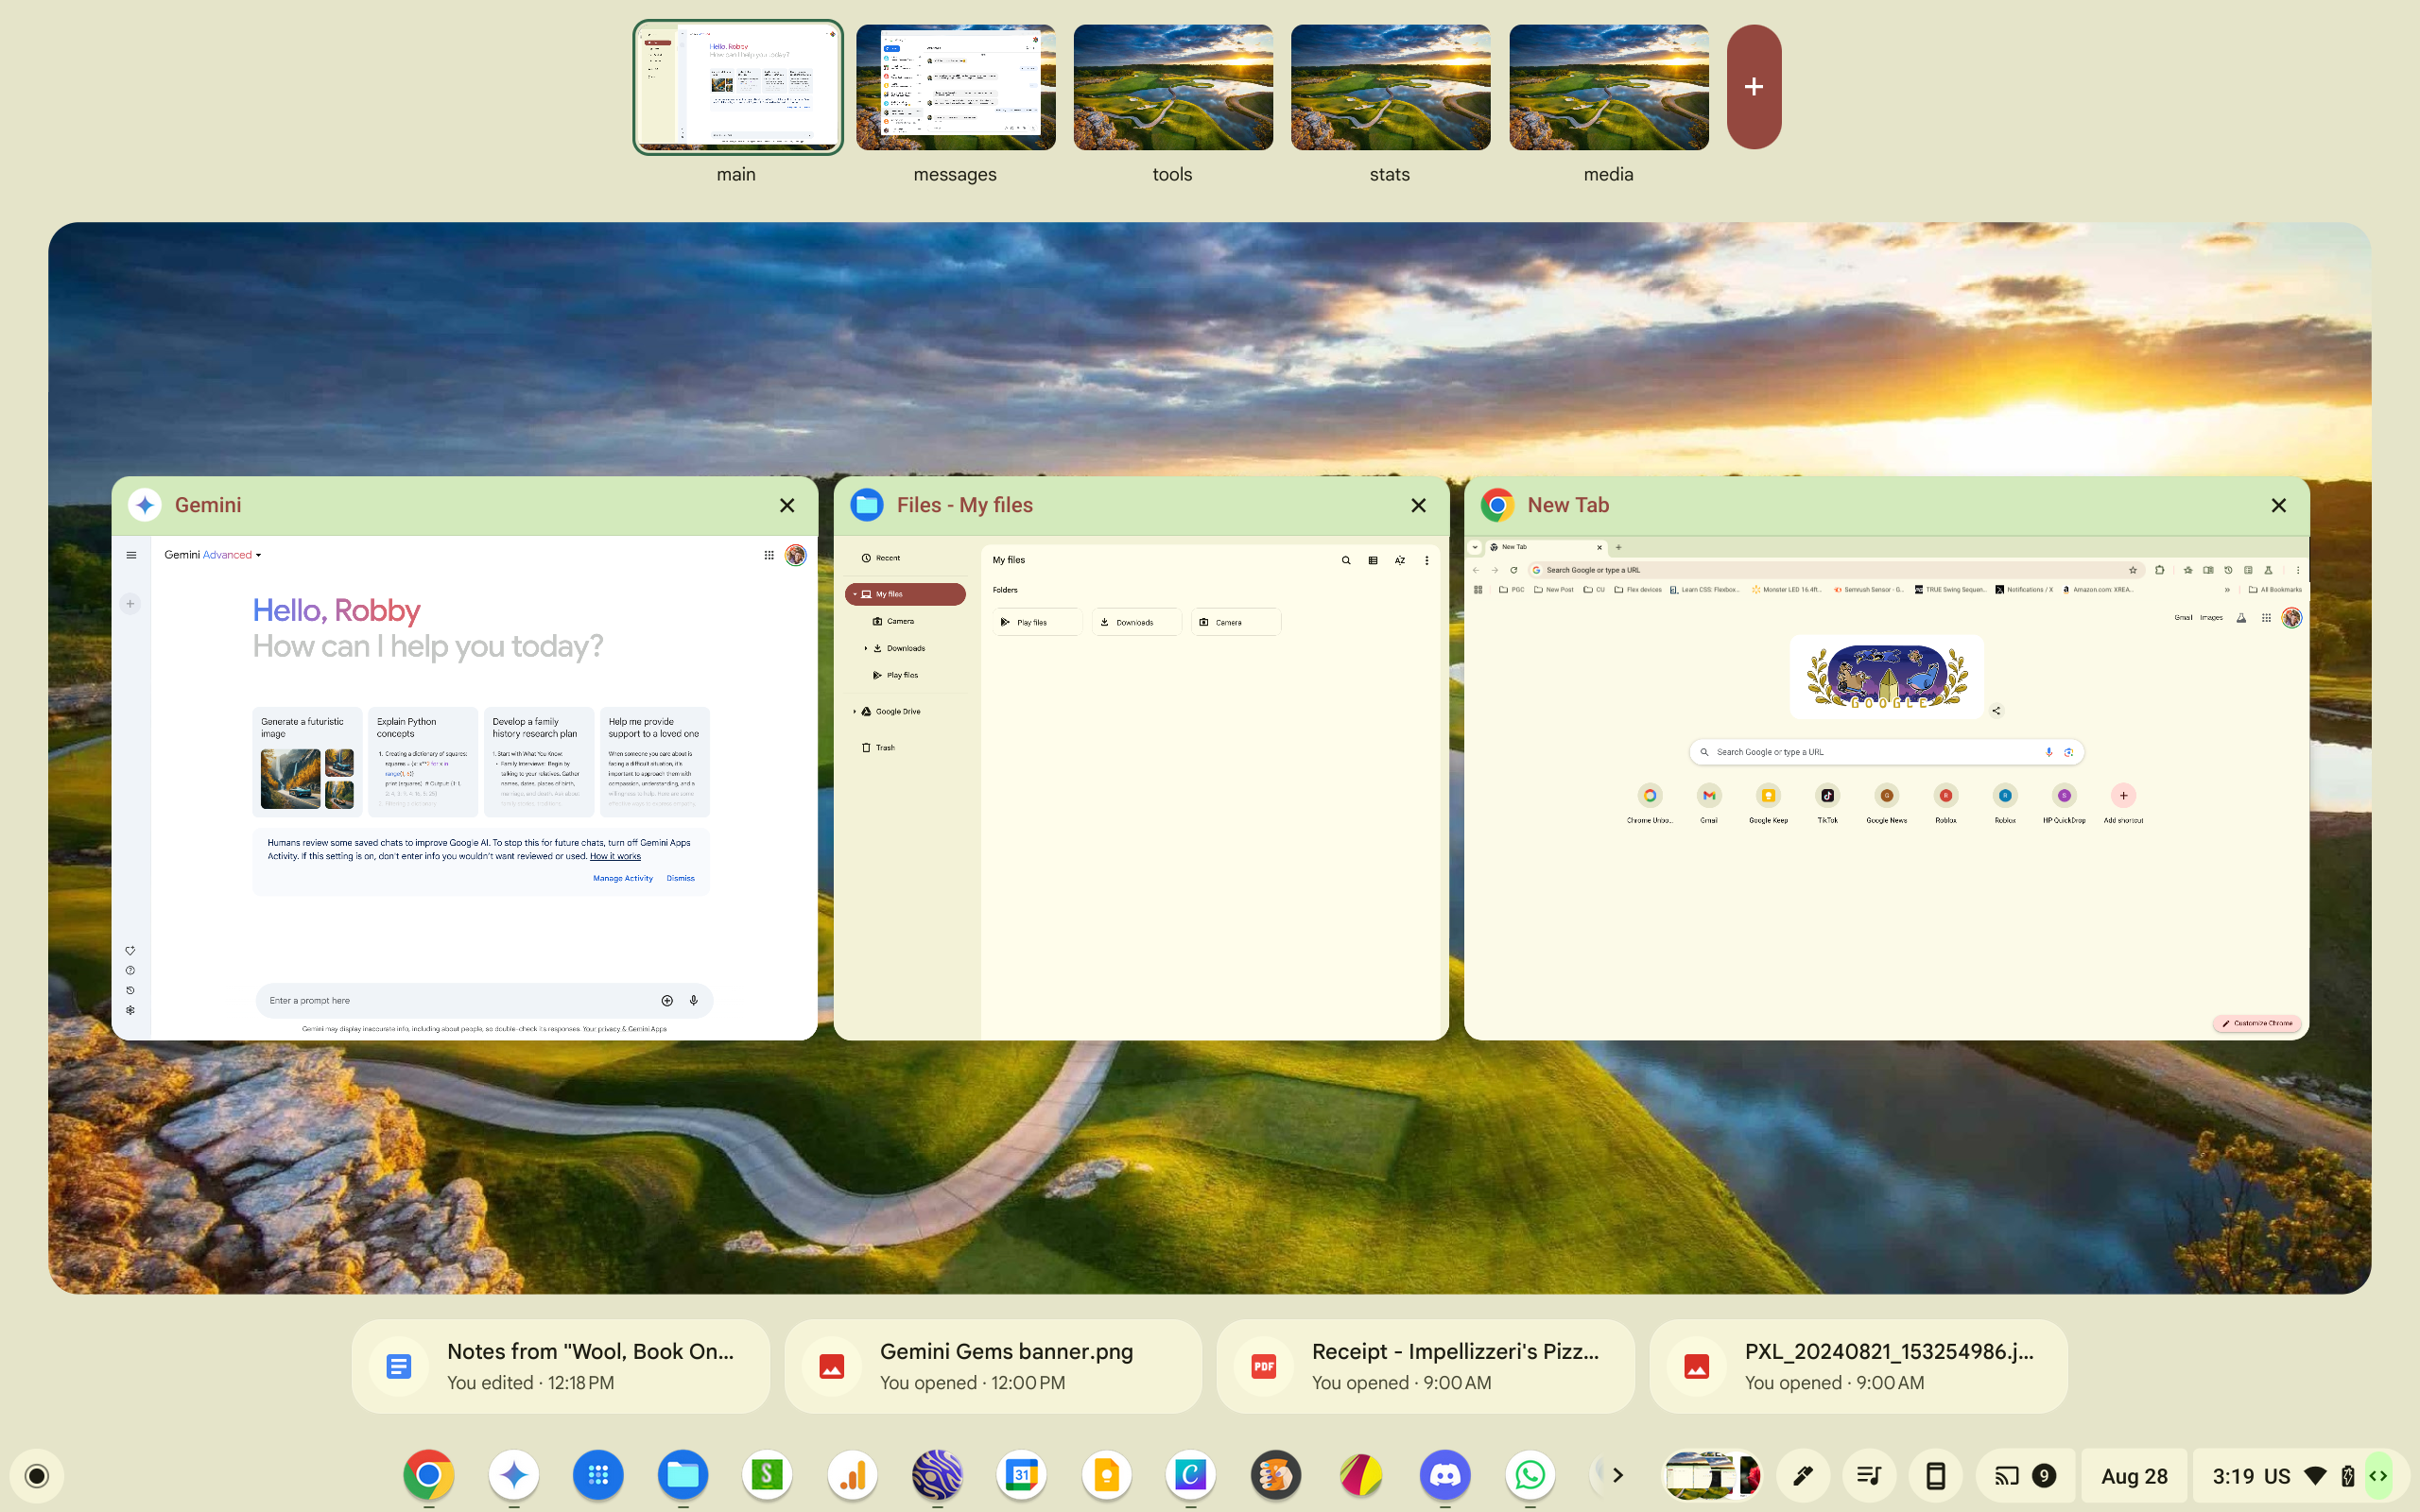
Task: Open Gemini star icon in shelf
Action: click(514, 1474)
